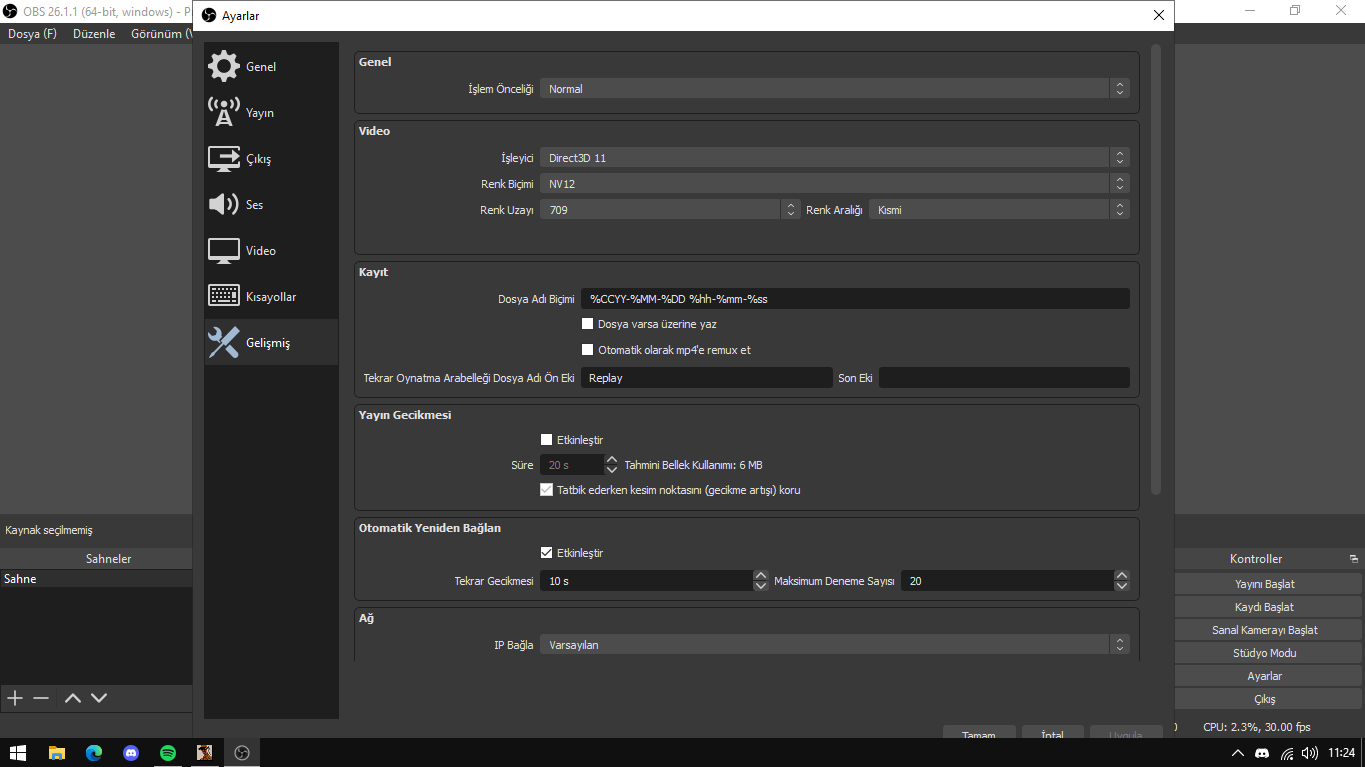This screenshot has width=1365, height=767.
Task: Click the Kaydı Başlat button
Action: click(1264, 607)
